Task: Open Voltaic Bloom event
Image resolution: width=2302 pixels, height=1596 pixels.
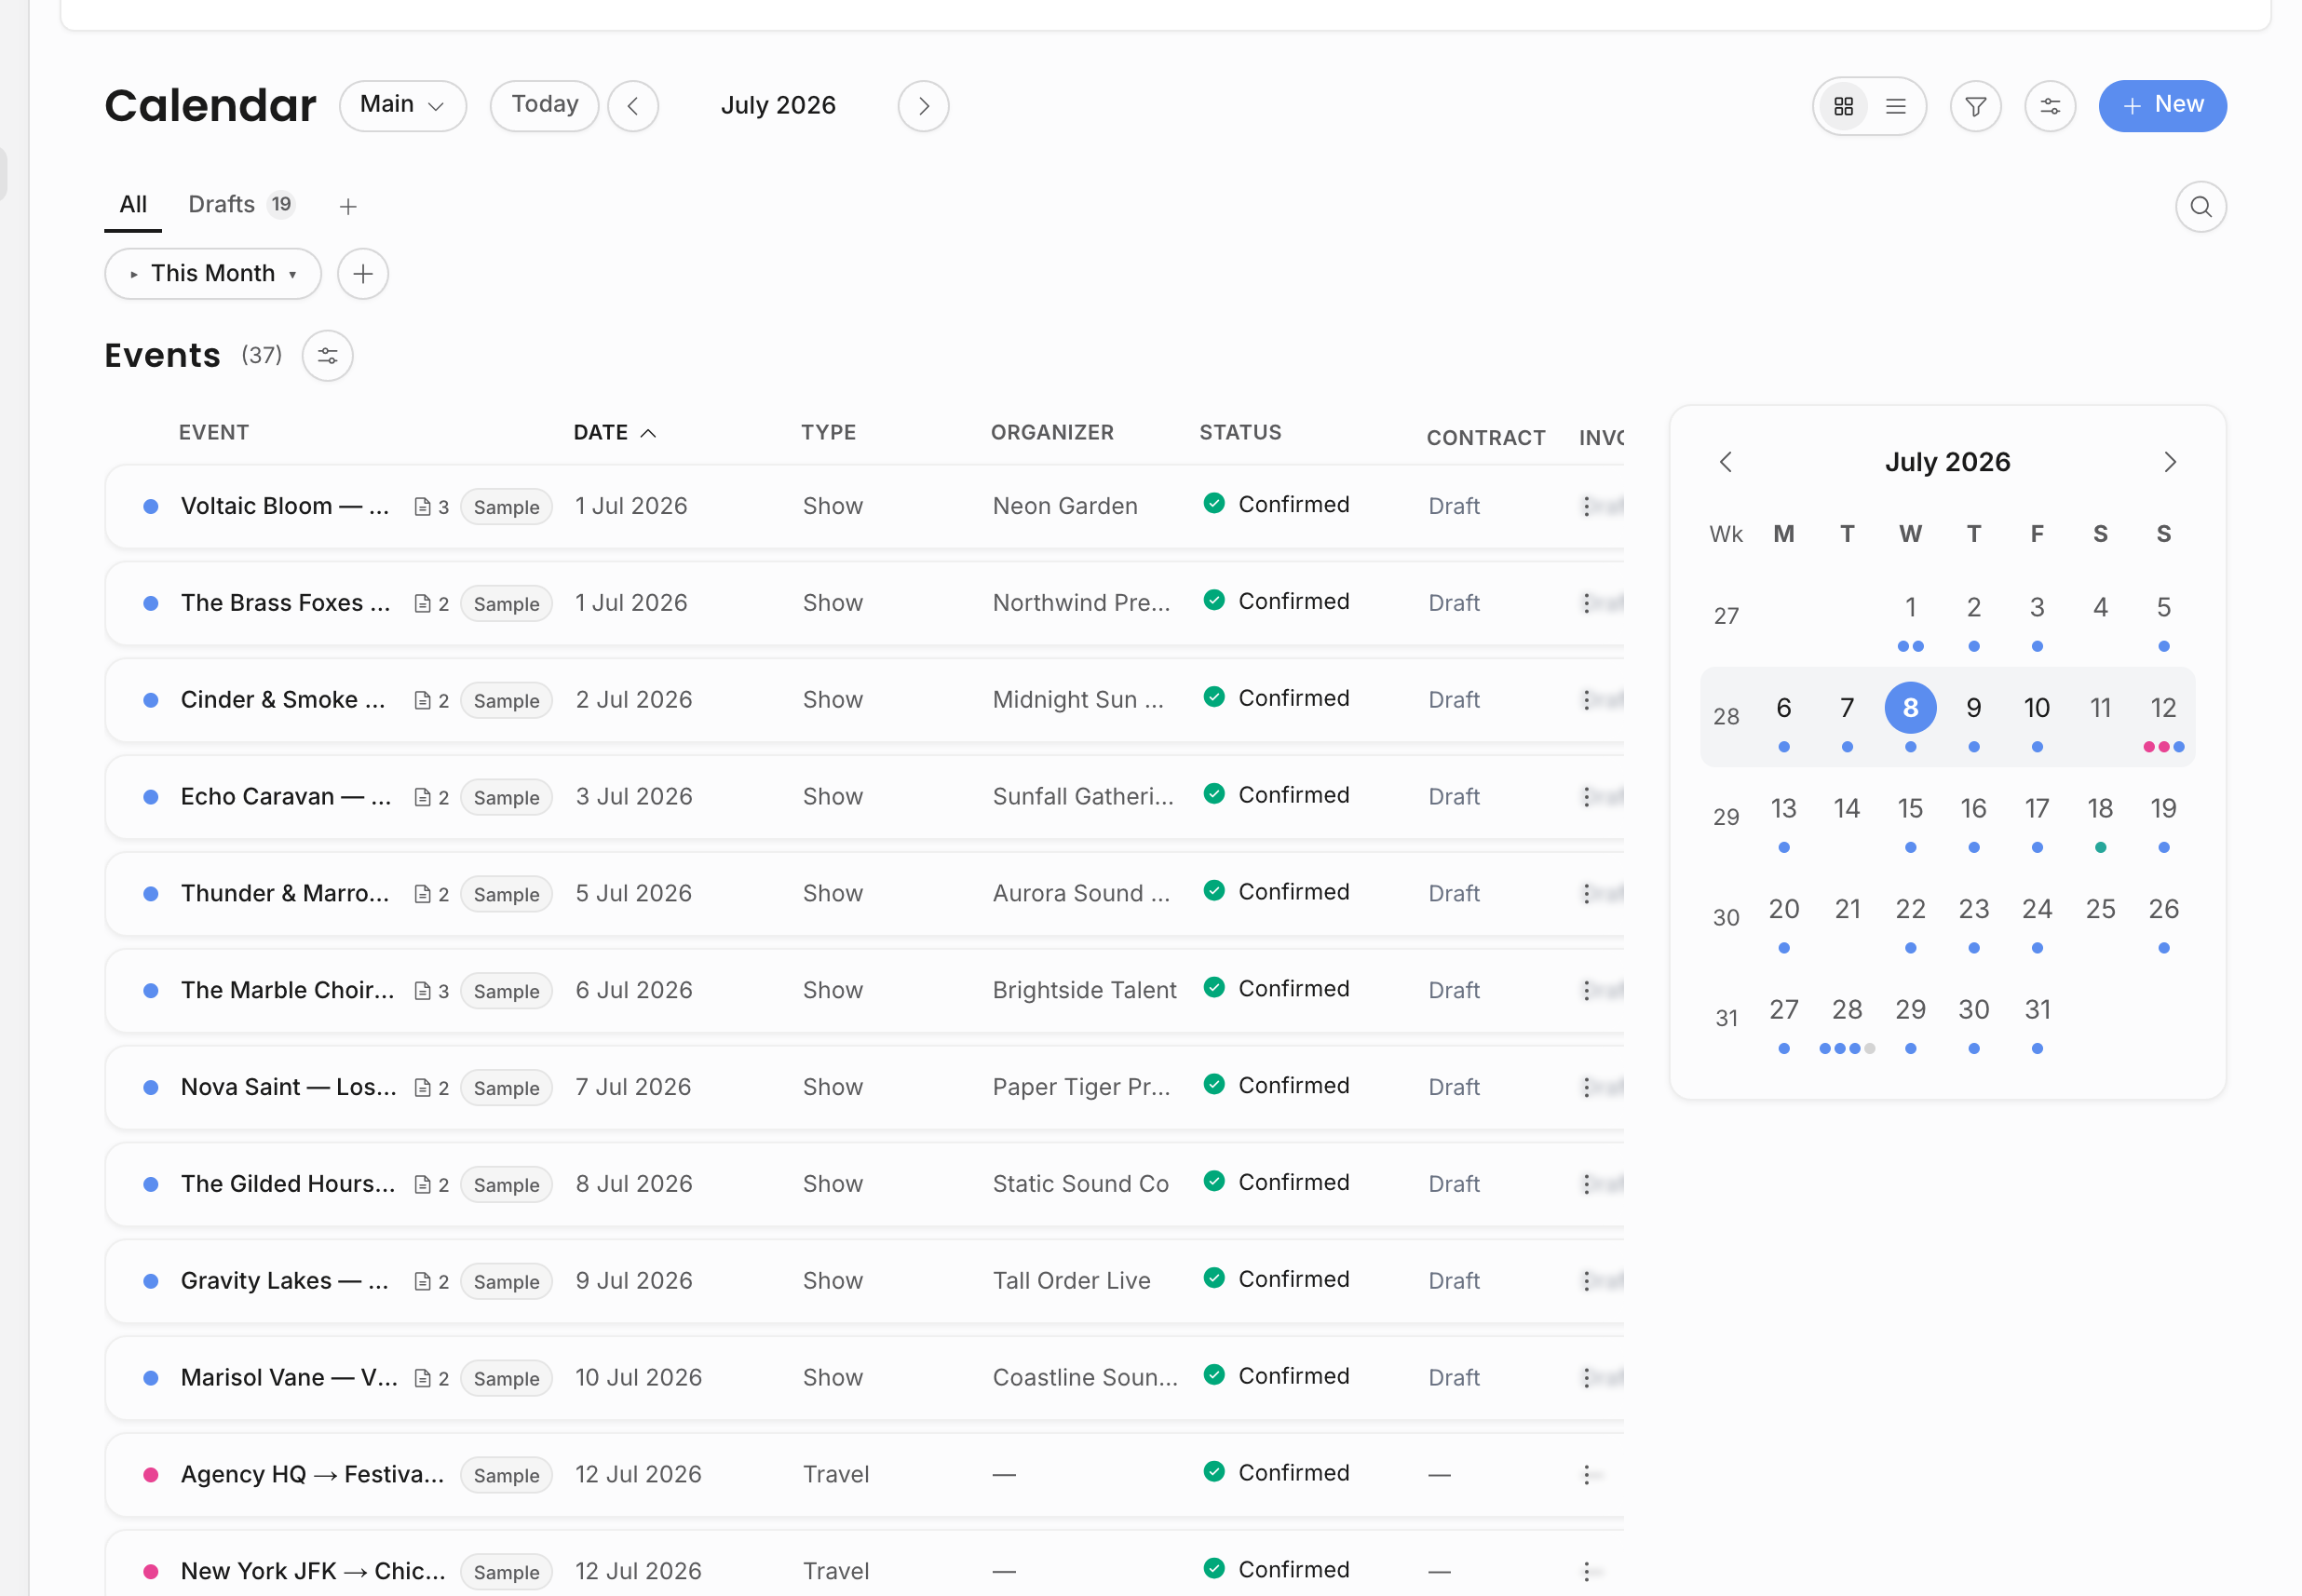Action: pyautogui.click(x=285, y=506)
